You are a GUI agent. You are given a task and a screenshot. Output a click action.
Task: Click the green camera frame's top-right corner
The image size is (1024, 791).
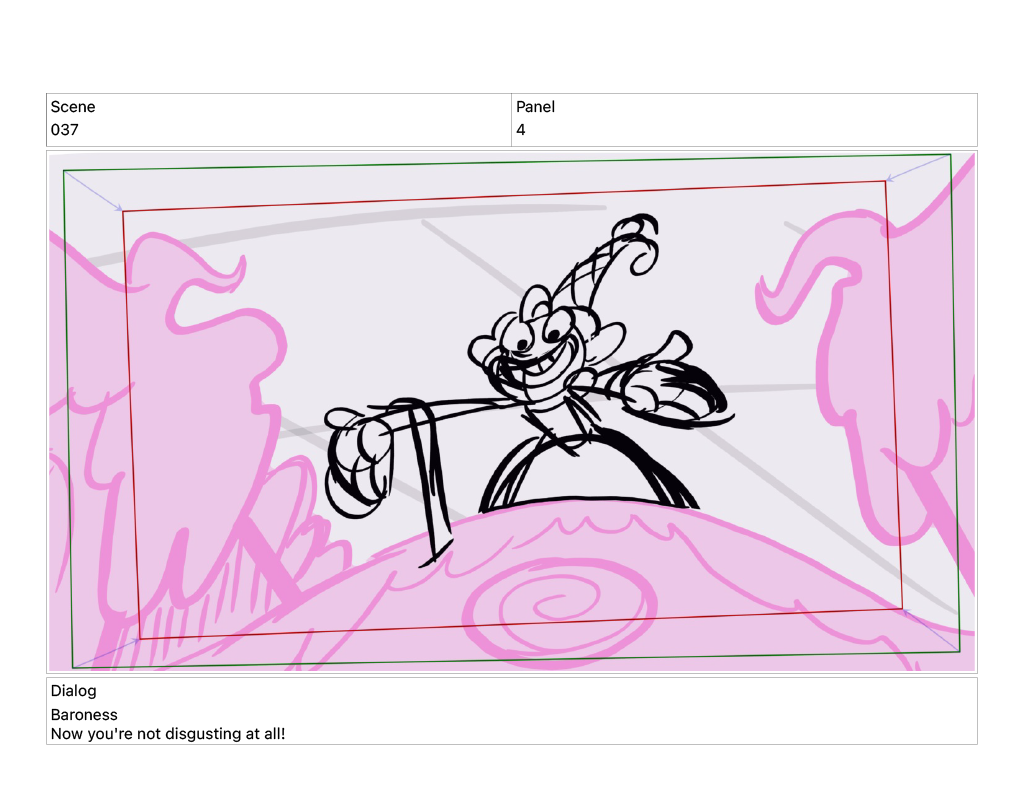(949, 155)
